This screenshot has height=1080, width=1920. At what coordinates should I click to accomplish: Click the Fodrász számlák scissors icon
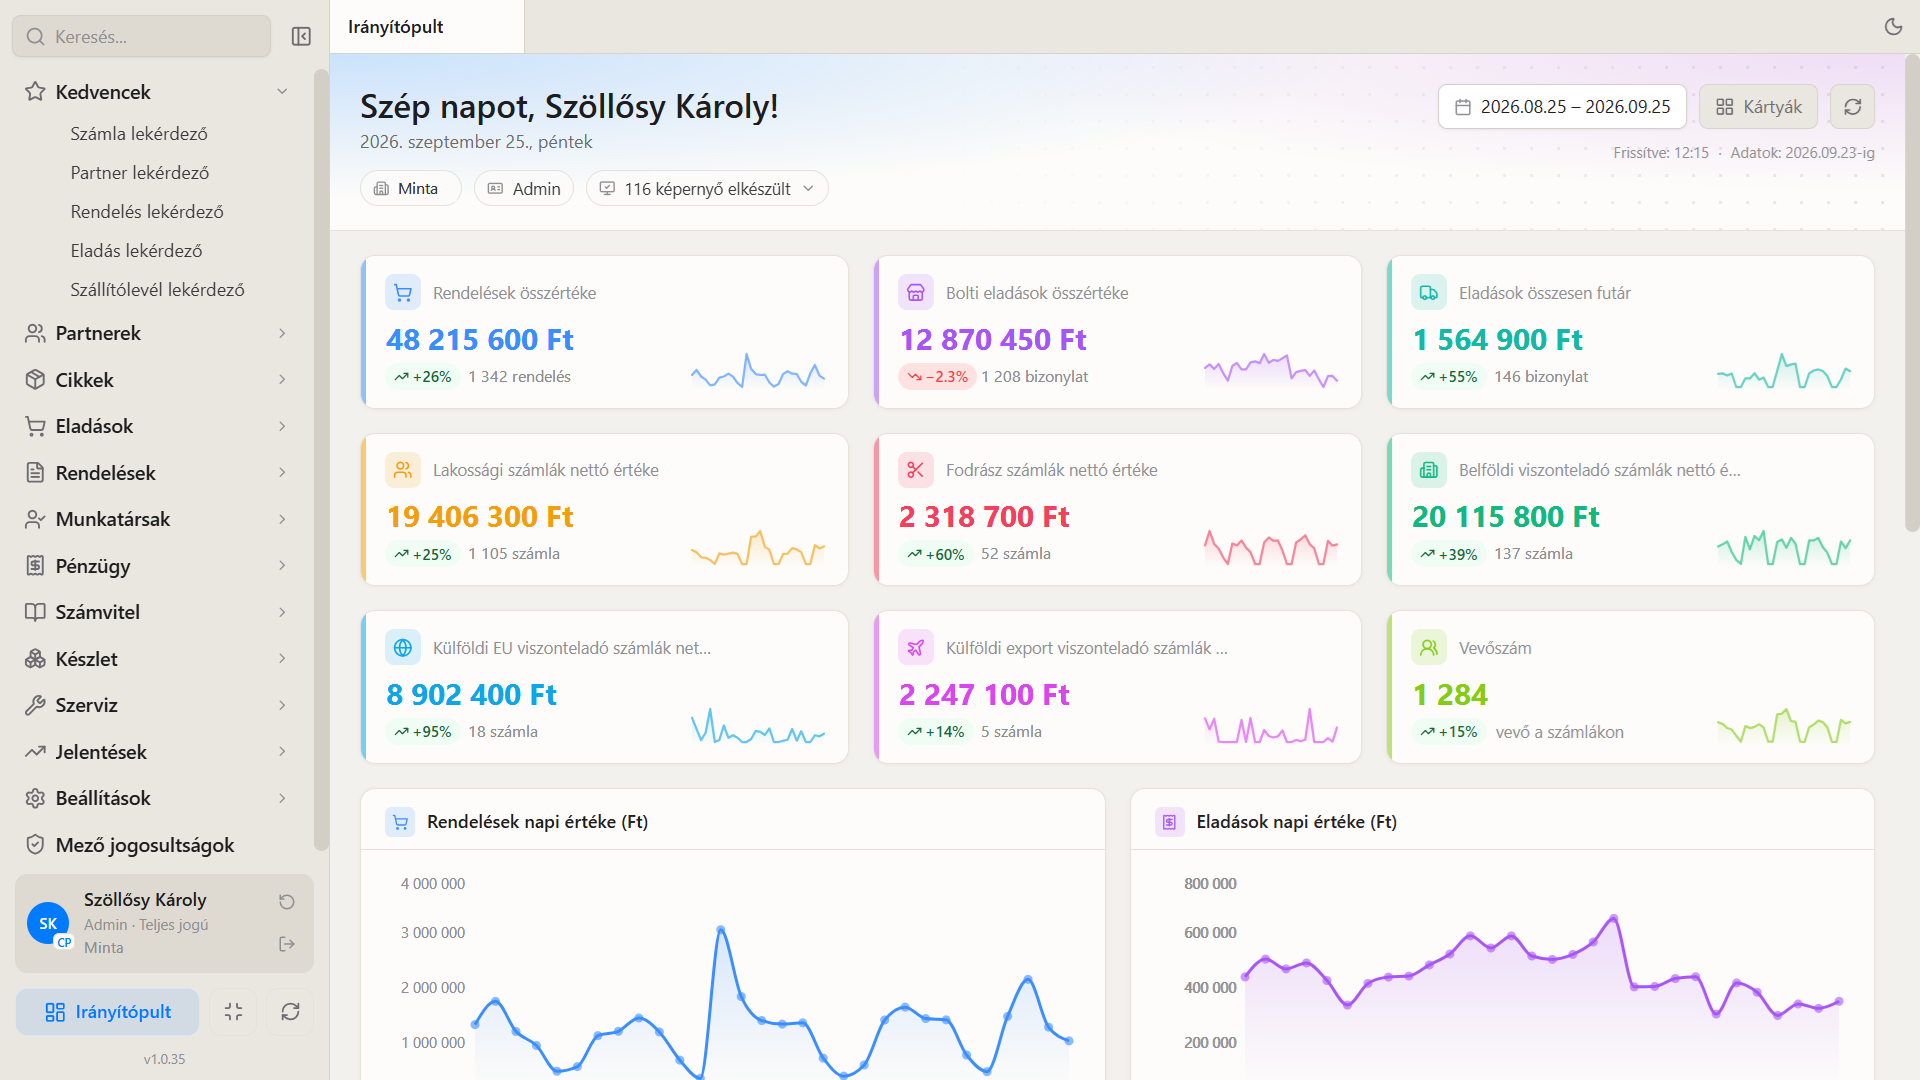click(916, 470)
